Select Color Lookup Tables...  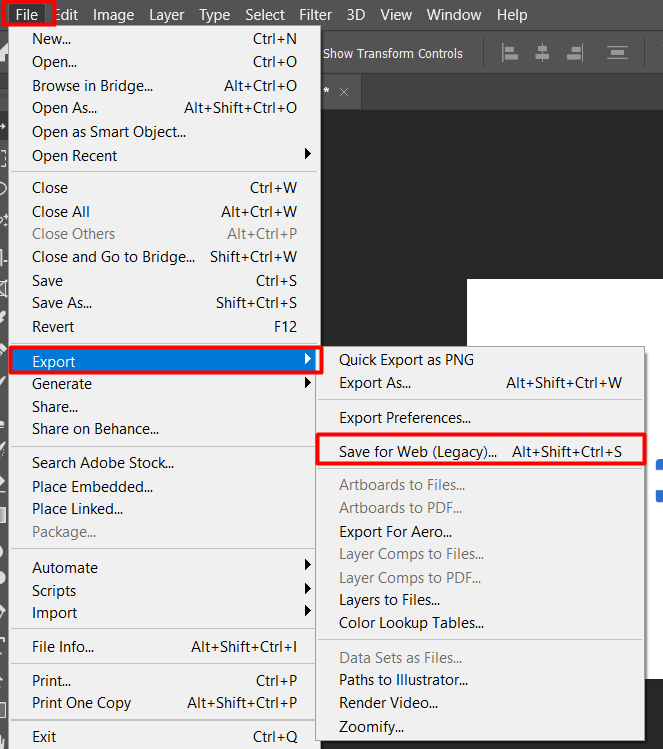pyautogui.click(x=481, y=623)
